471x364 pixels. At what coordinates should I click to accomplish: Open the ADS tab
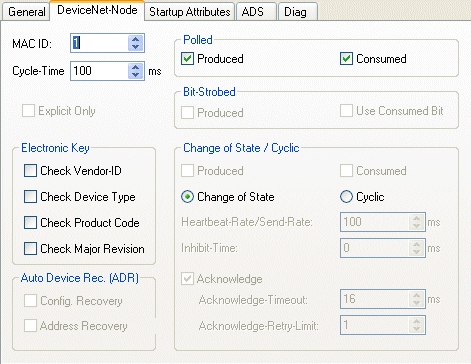[256, 12]
